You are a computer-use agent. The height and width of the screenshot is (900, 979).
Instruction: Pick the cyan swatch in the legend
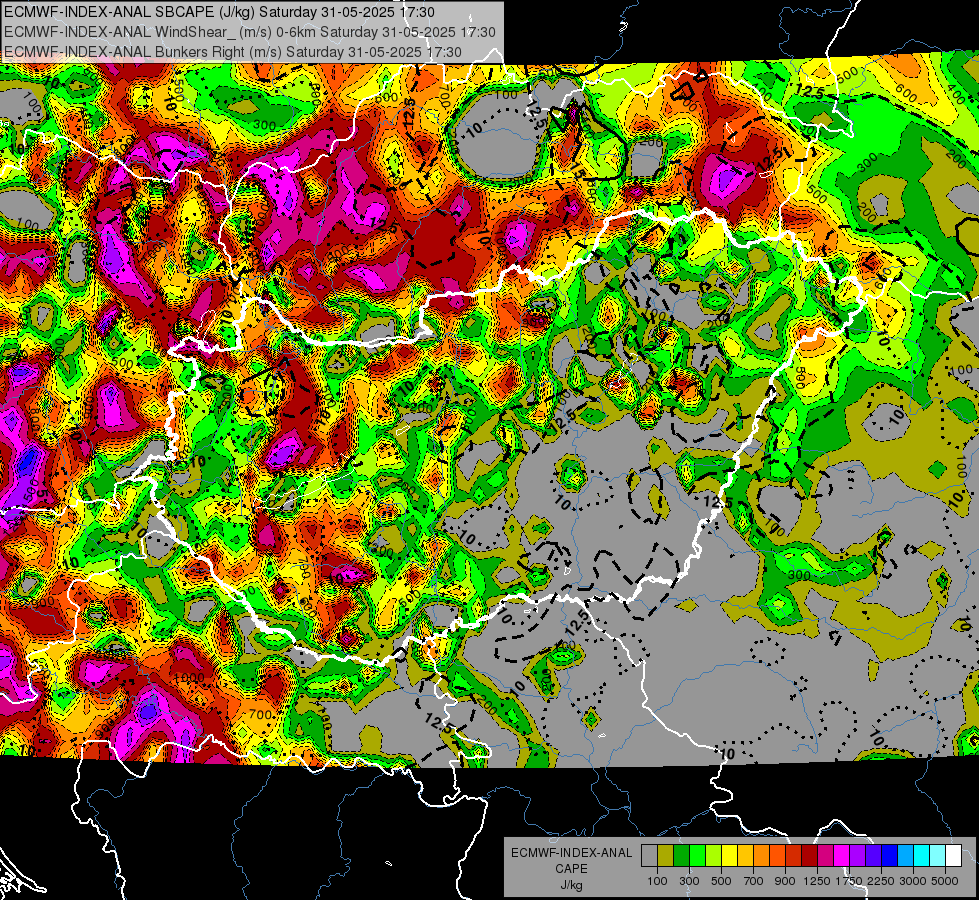click(922, 855)
